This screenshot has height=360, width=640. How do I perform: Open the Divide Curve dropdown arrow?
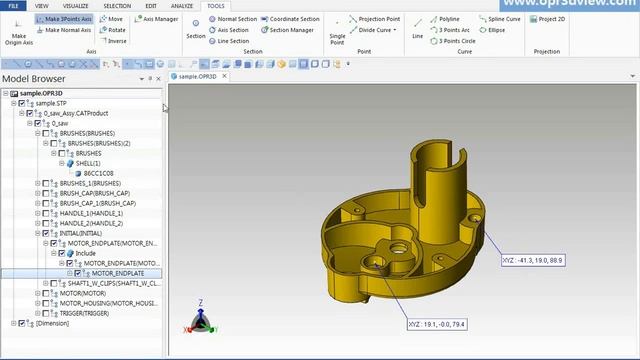tap(395, 30)
